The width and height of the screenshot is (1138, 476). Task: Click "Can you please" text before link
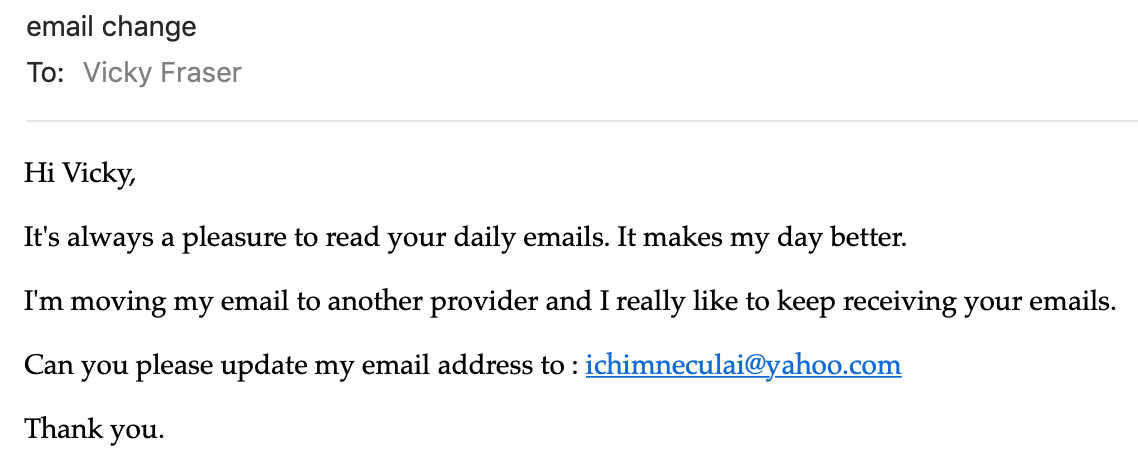tap(118, 365)
